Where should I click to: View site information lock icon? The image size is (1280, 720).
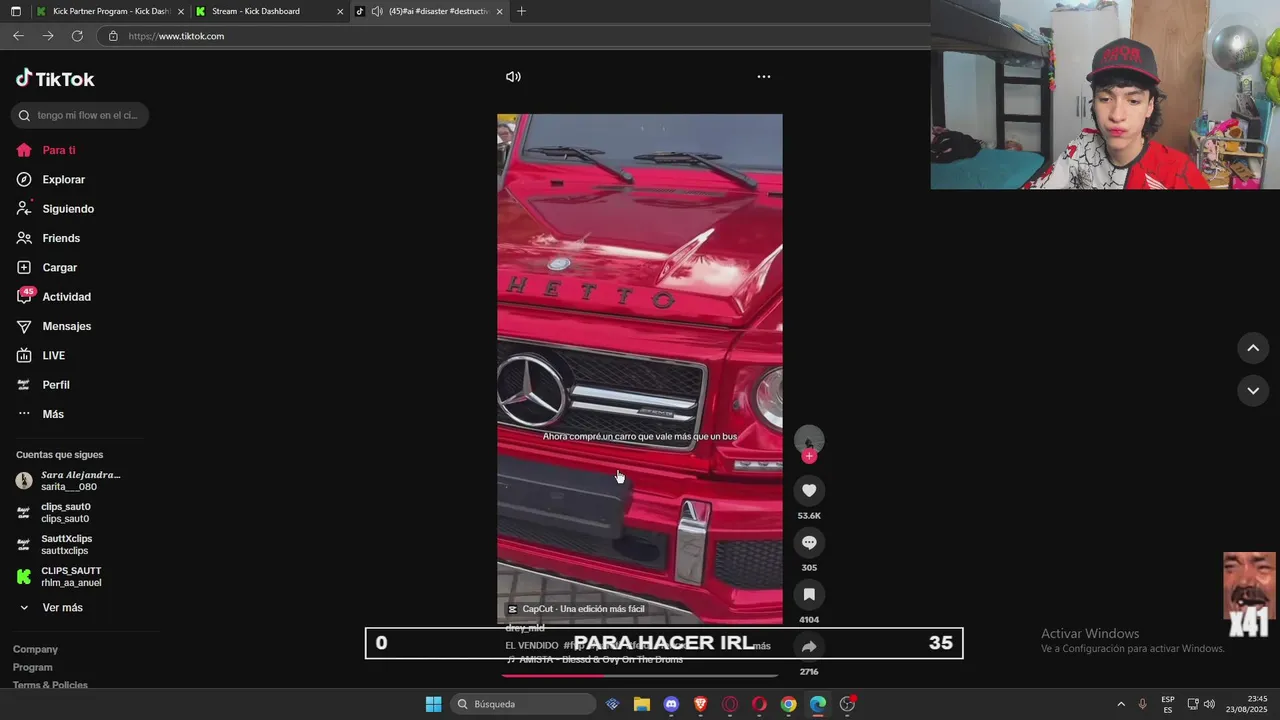[113, 36]
